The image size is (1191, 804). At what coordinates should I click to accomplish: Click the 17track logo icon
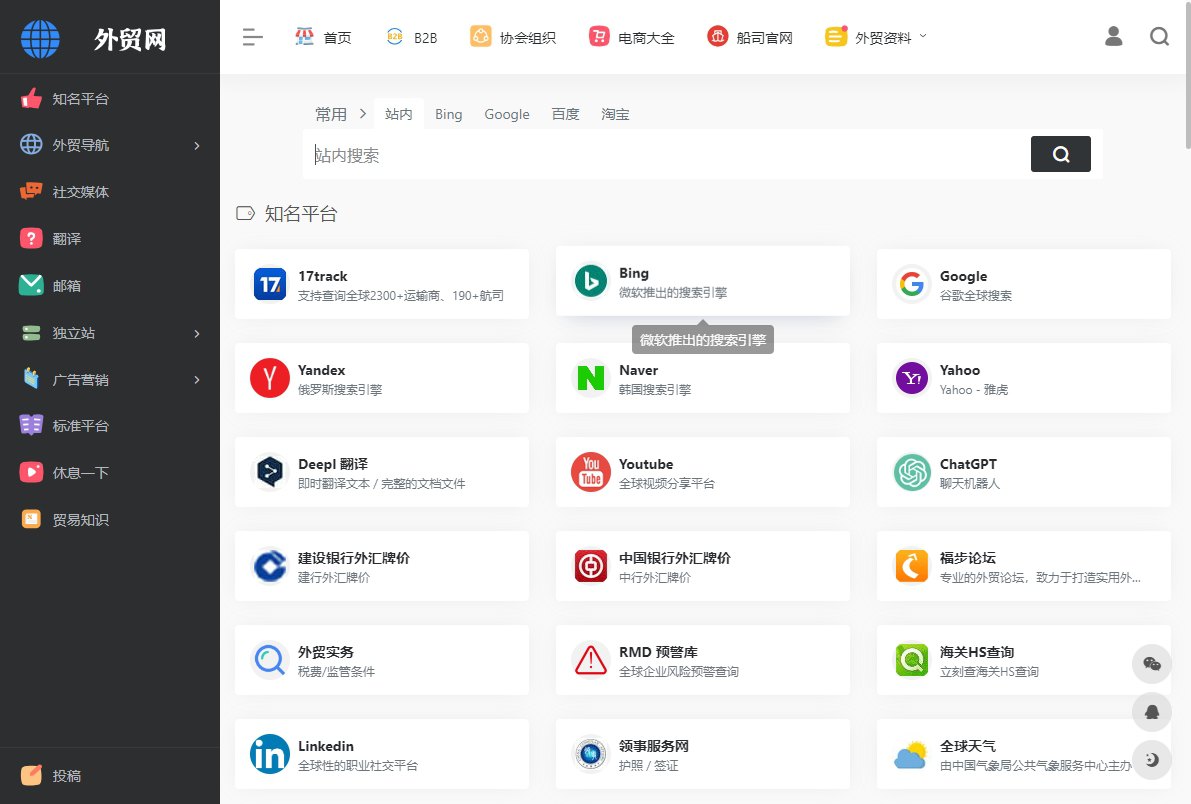pyautogui.click(x=270, y=284)
